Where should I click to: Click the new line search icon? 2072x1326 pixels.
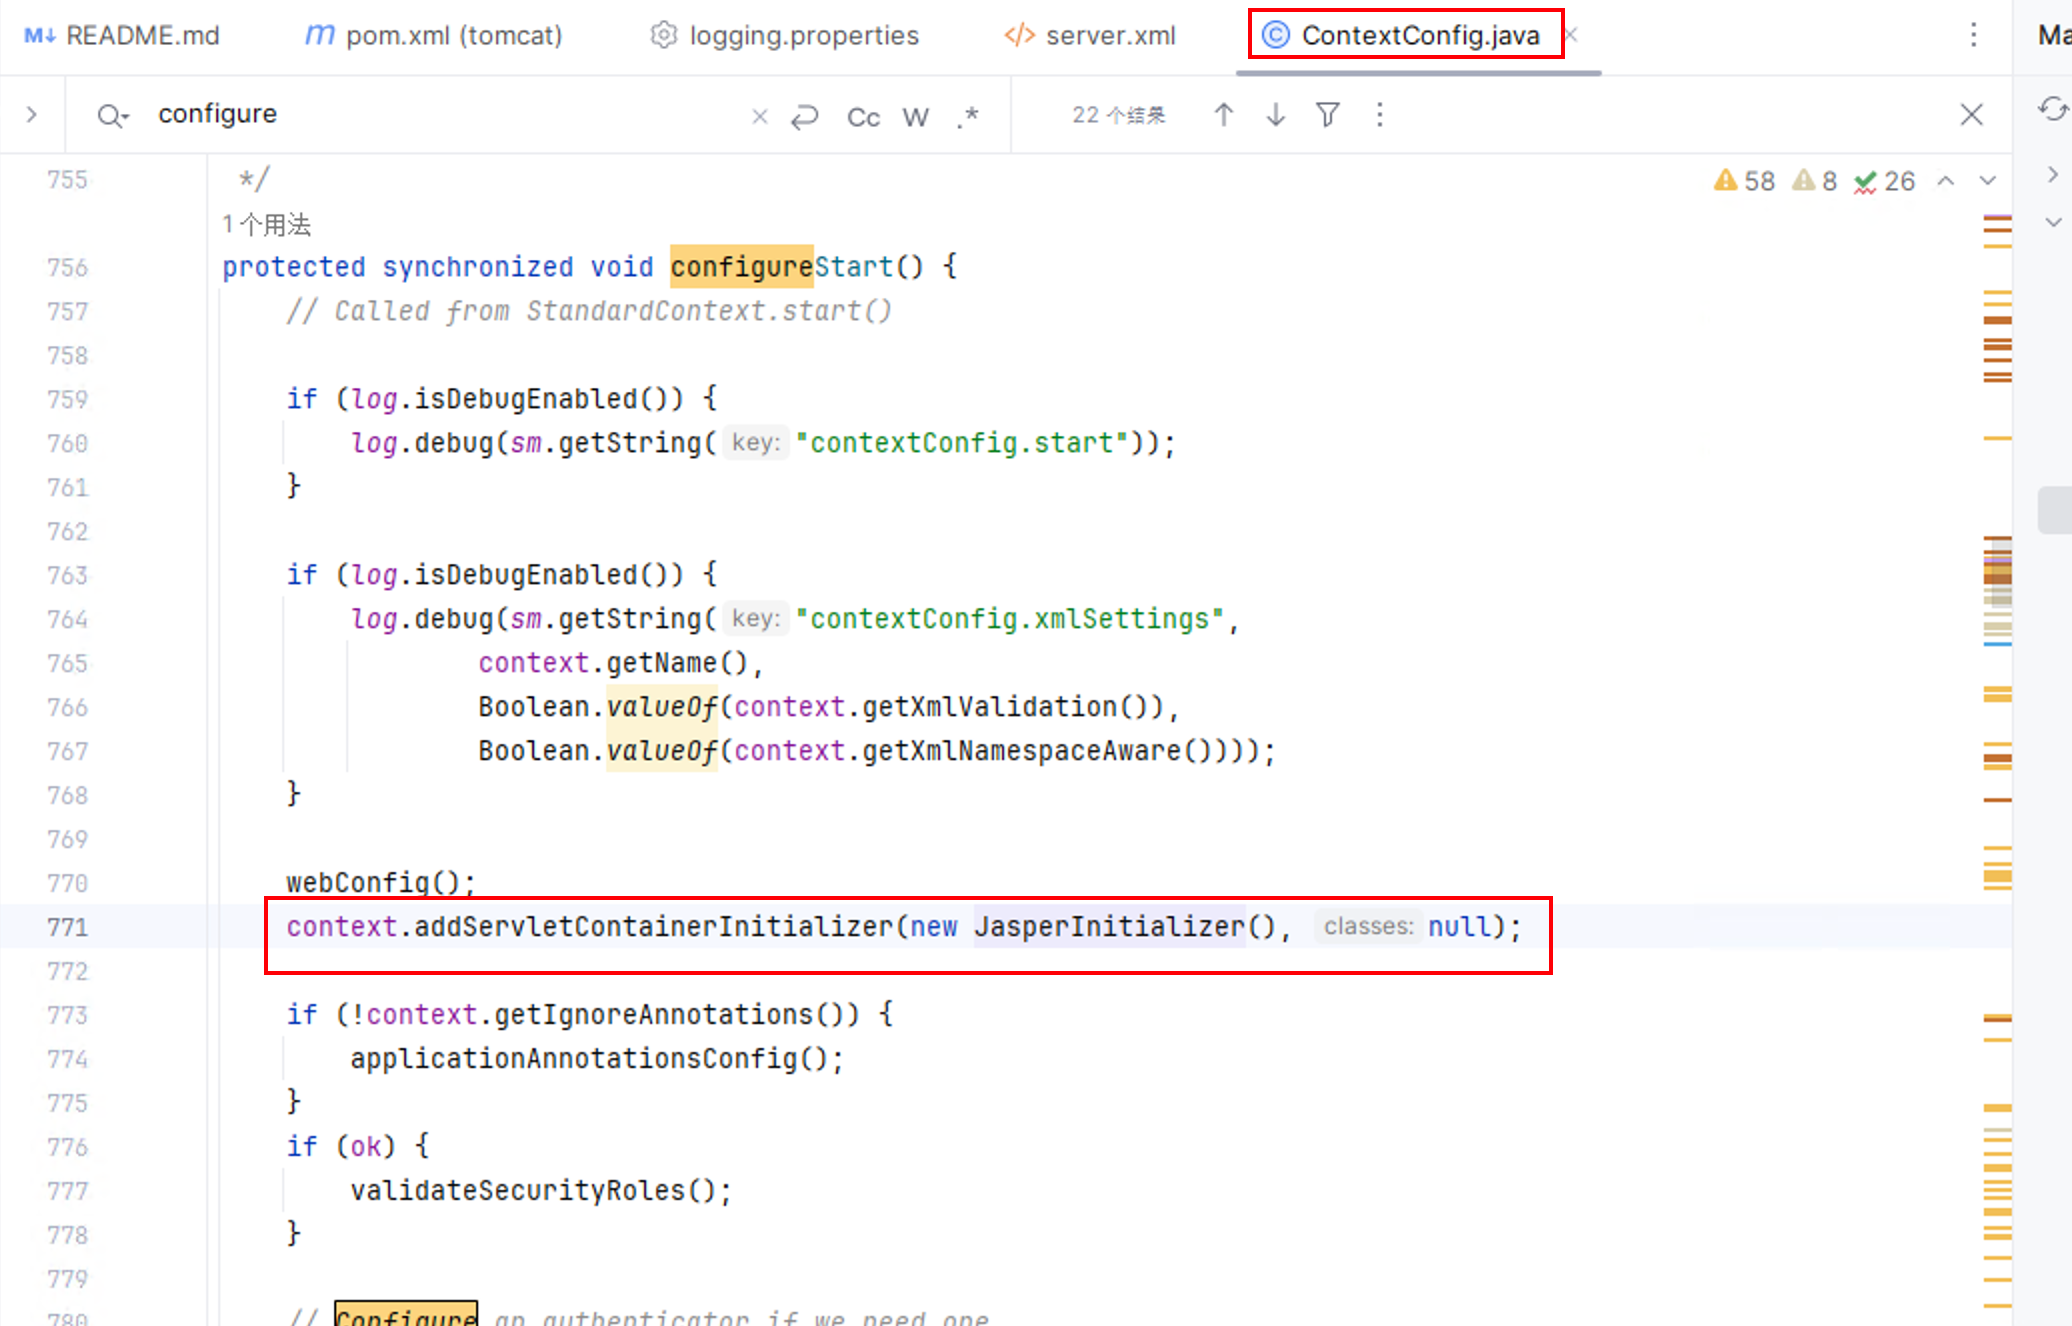click(804, 116)
